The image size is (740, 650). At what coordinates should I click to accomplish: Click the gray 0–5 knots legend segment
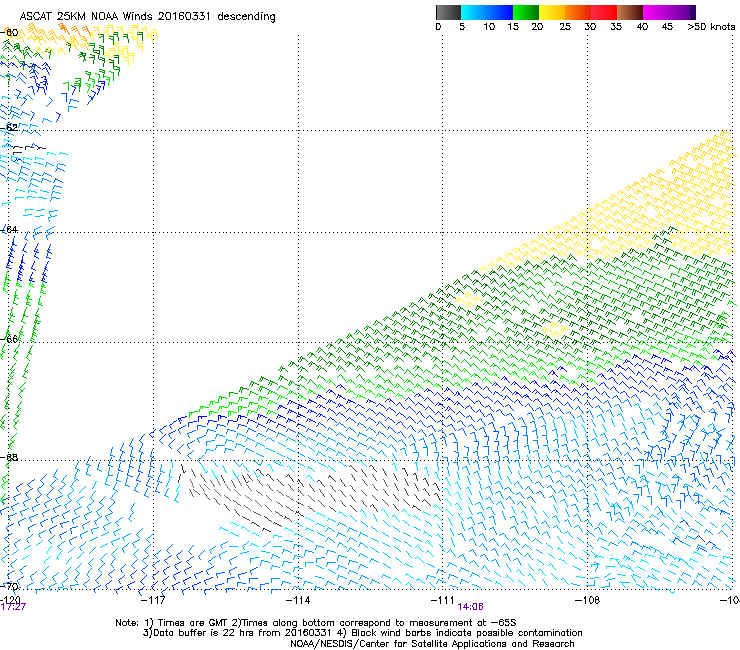tap(448, 12)
